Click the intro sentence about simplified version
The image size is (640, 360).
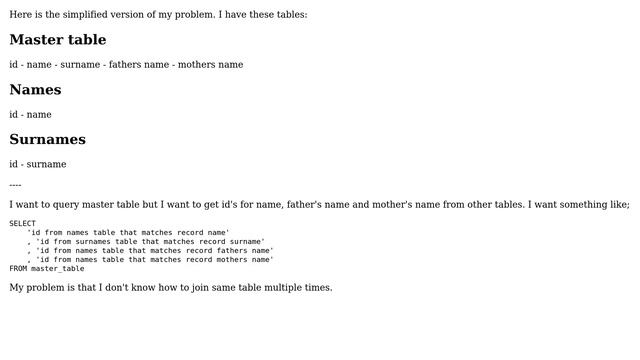pos(158,15)
